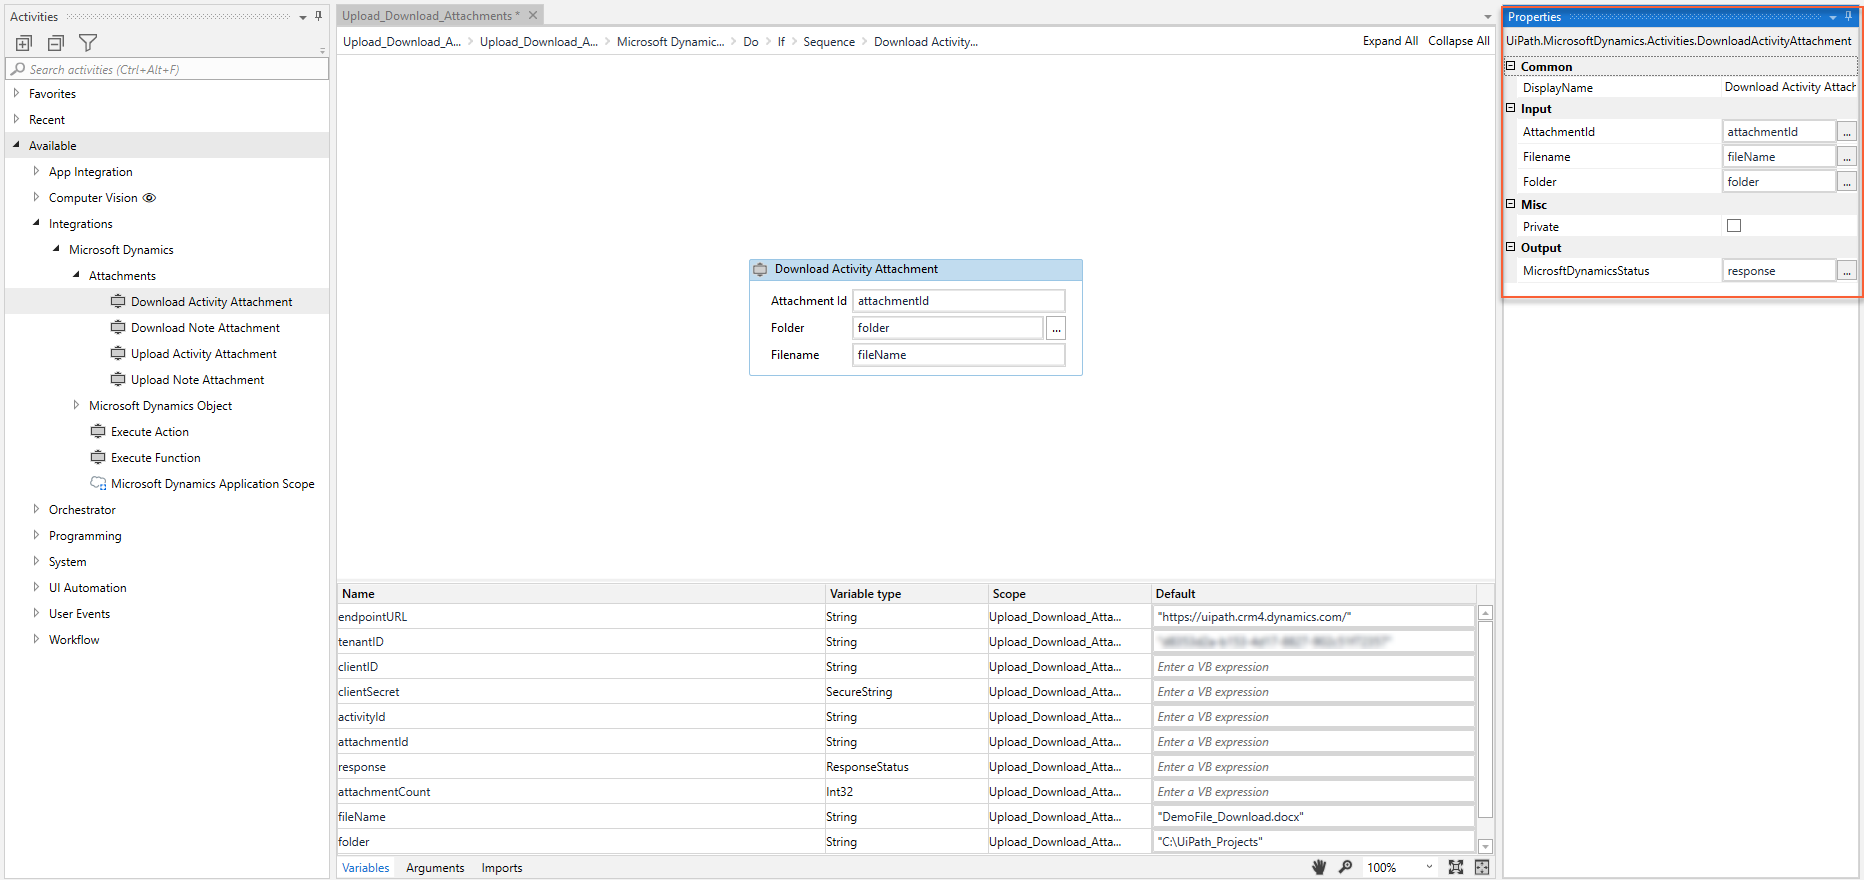Viewport: 1864px width, 880px height.
Task: Select Upload Note Attachment activity icon
Action: pos(118,379)
